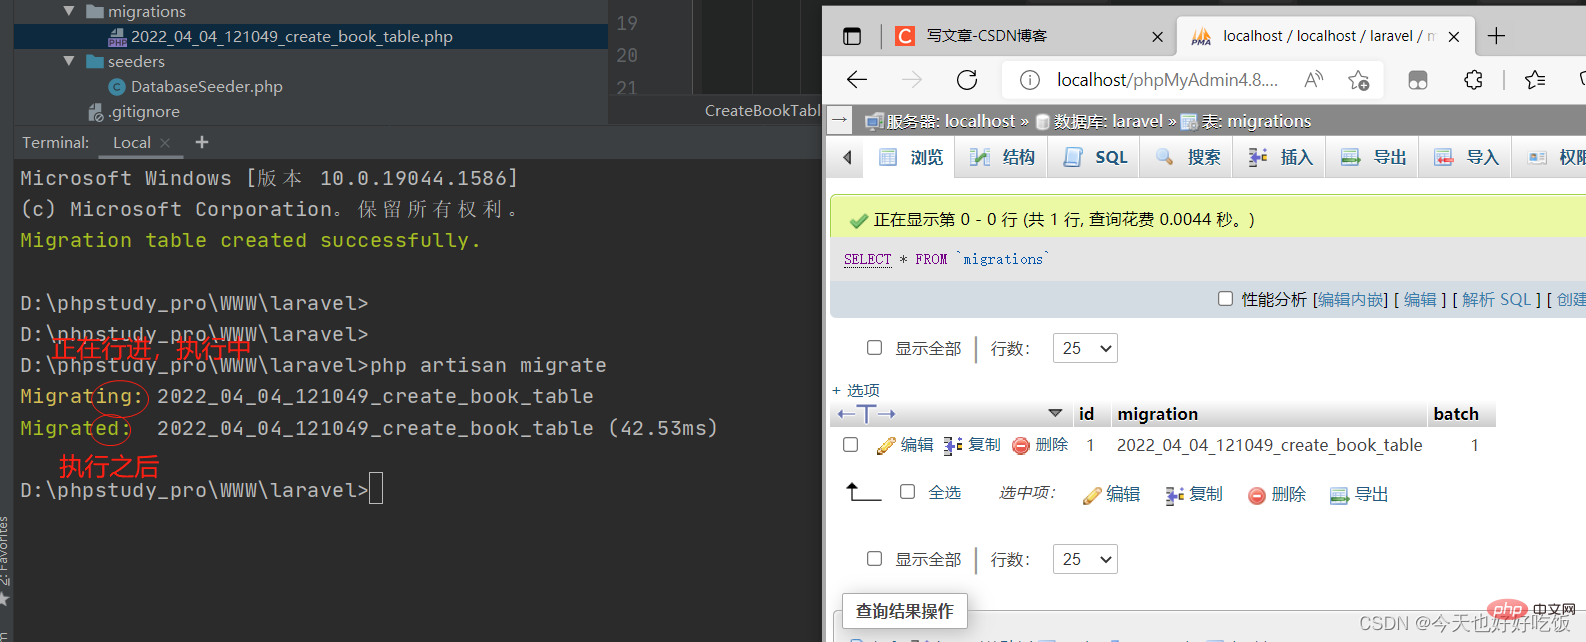Click the red delete icon in row 1

[1021, 446]
